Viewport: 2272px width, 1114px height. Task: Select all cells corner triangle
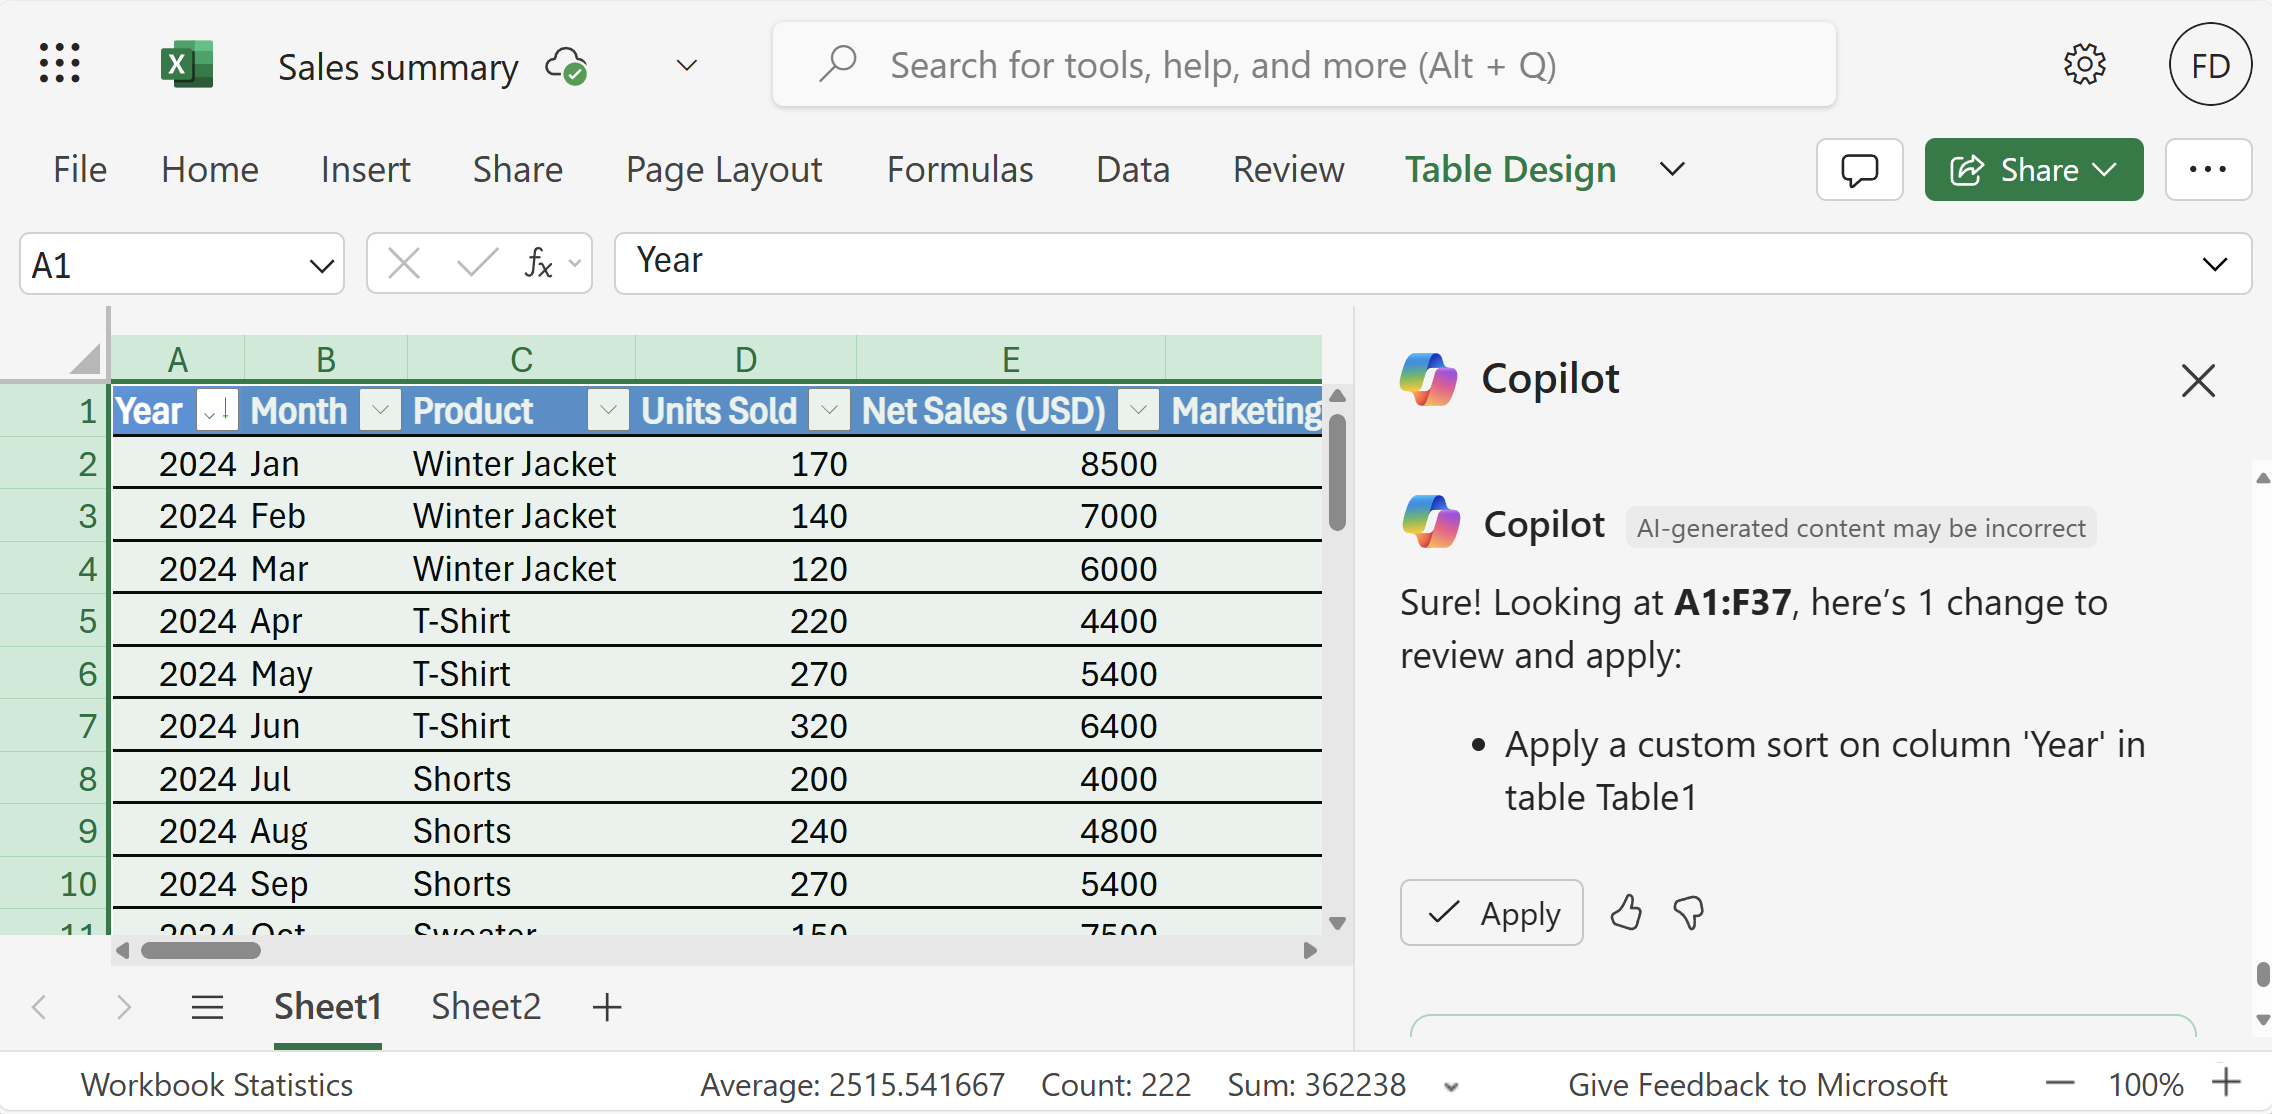pos(85,358)
